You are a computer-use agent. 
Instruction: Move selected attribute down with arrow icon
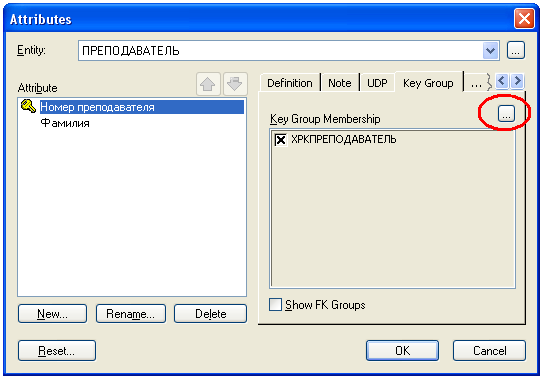(x=235, y=84)
